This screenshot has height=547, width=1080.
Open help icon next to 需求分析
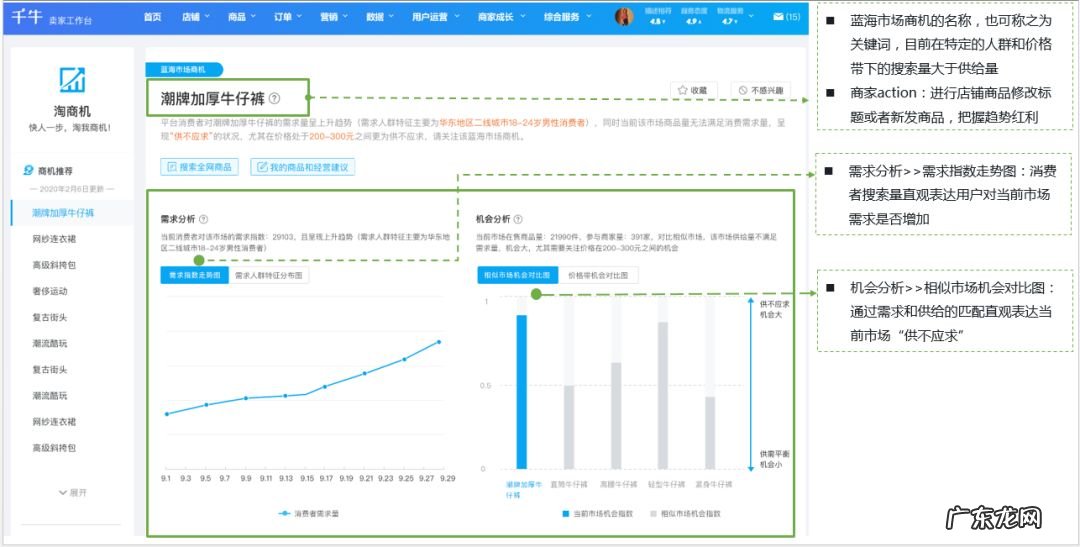[x=203, y=219]
